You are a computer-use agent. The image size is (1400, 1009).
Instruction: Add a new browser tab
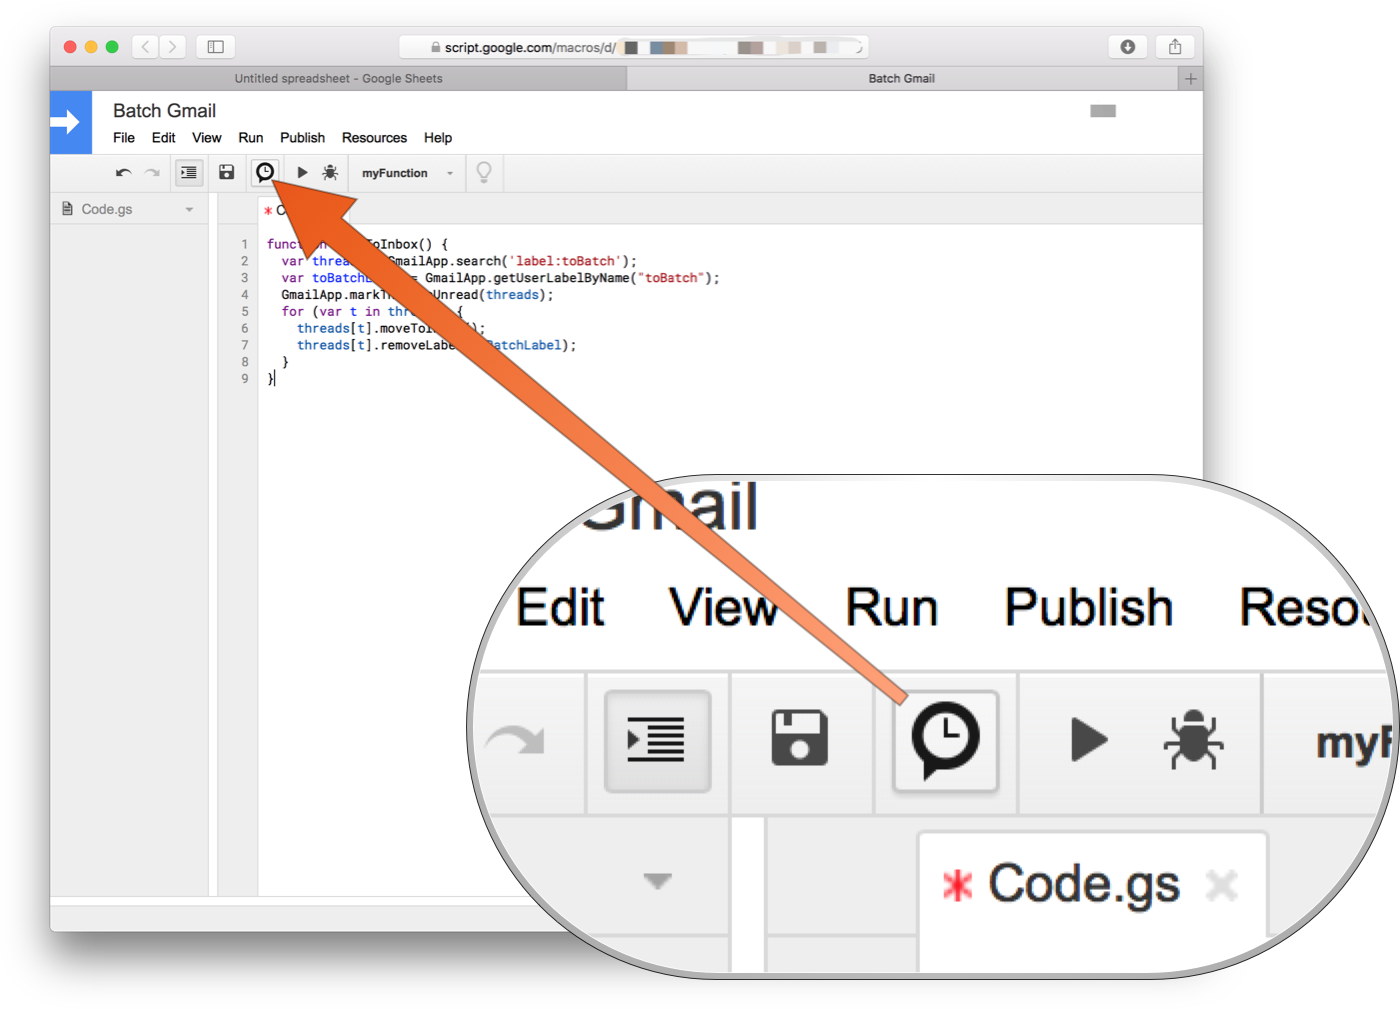point(1190,78)
